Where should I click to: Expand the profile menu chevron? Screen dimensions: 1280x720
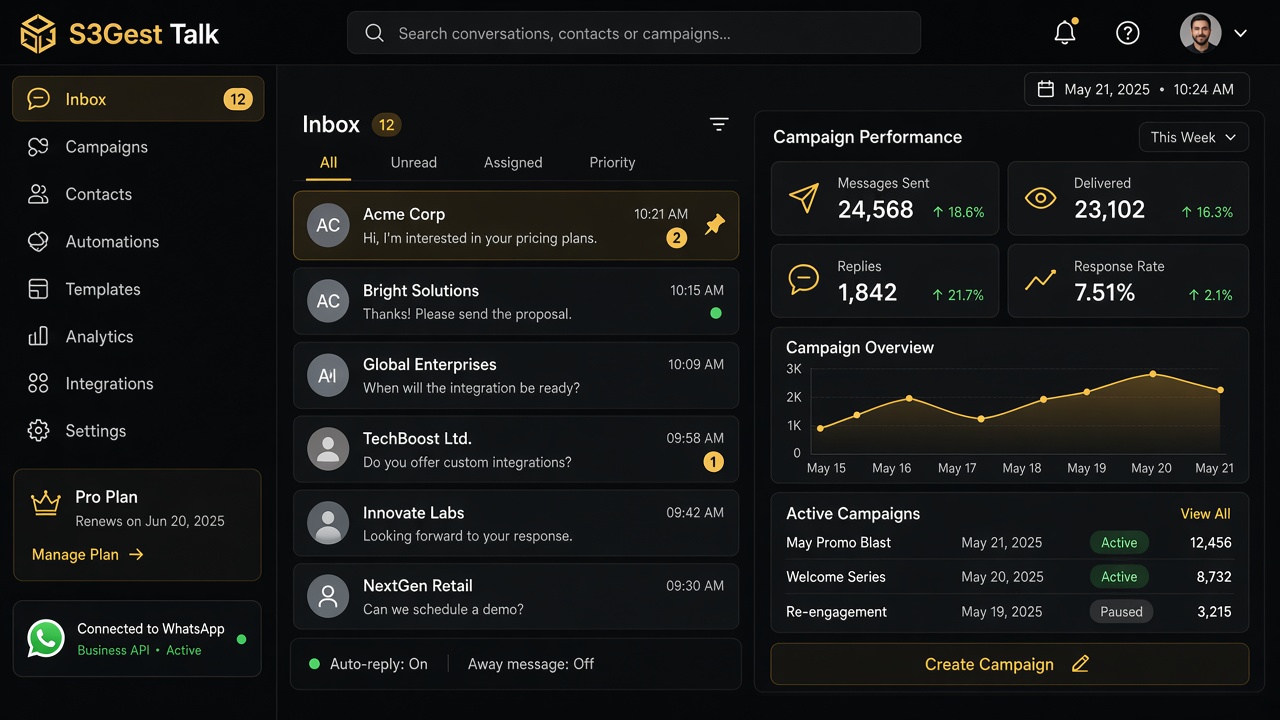tap(1241, 33)
